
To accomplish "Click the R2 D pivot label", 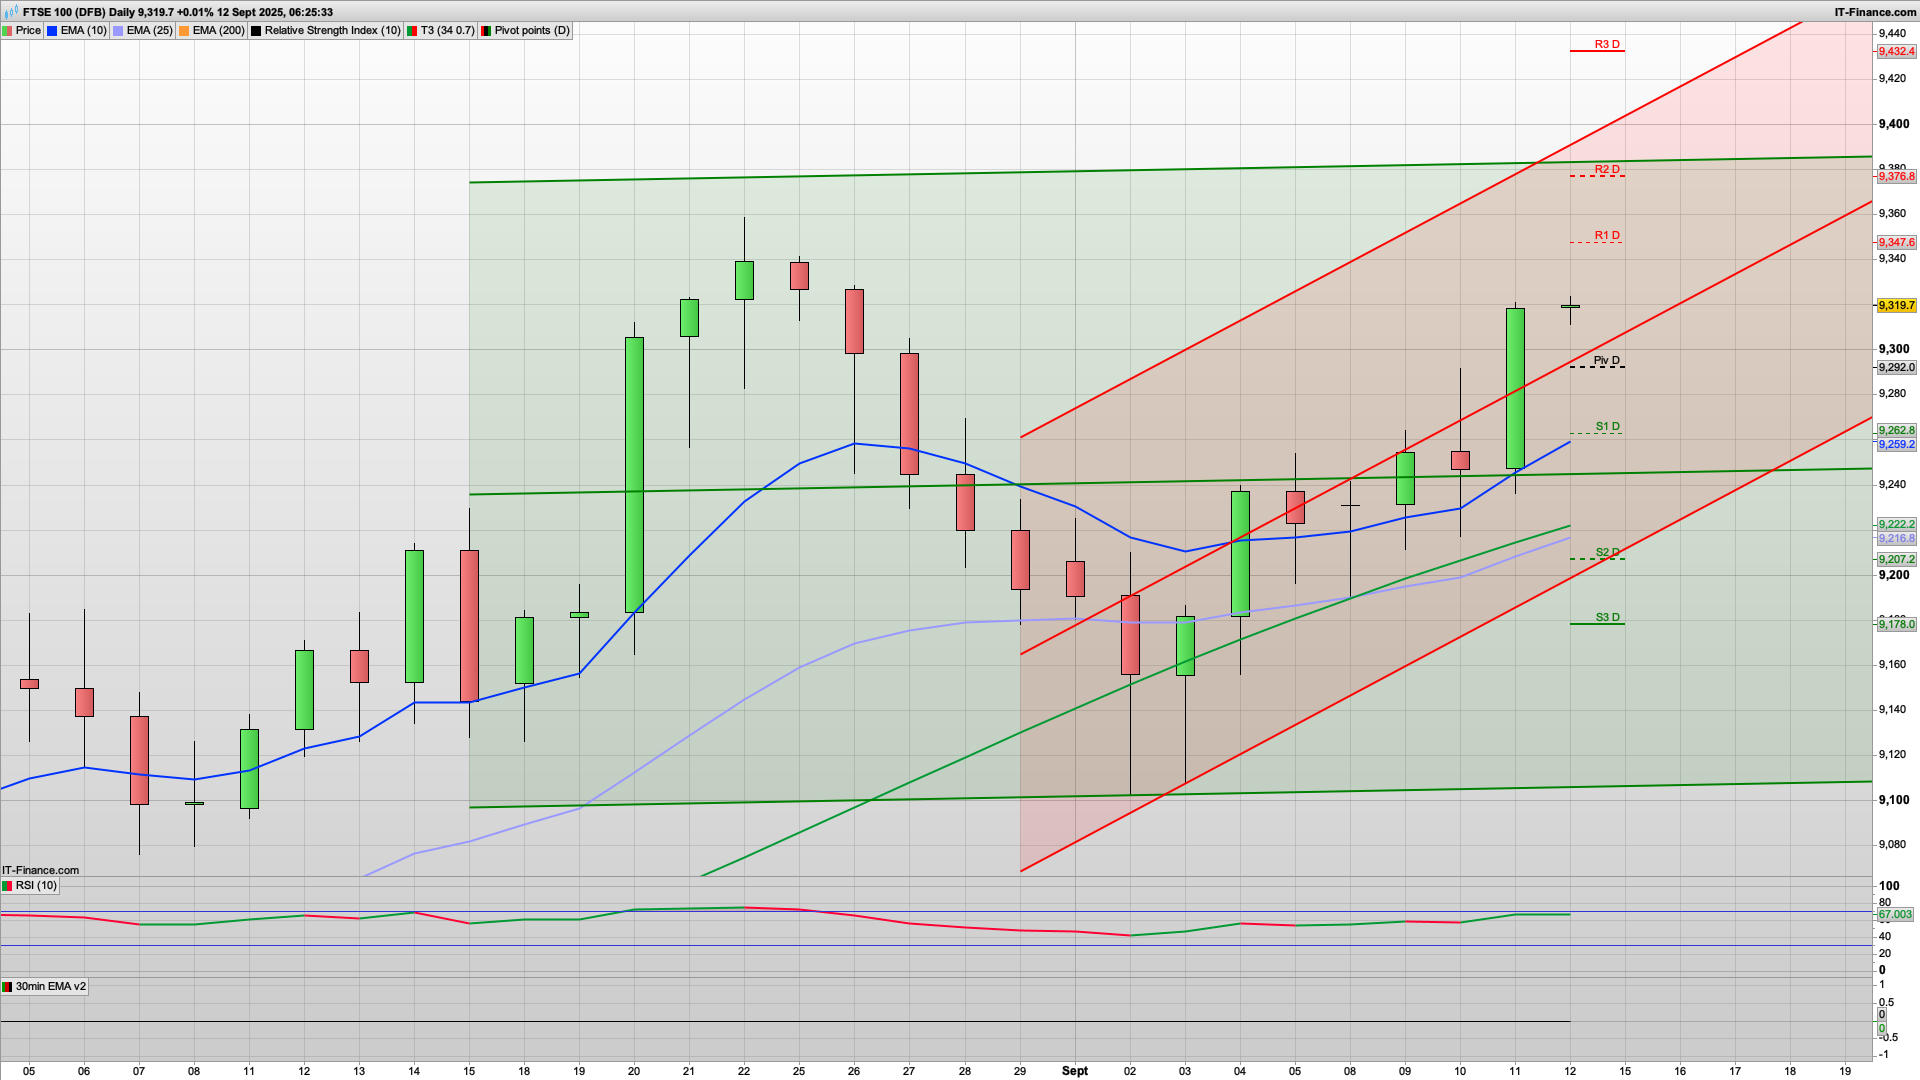I will (1607, 169).
